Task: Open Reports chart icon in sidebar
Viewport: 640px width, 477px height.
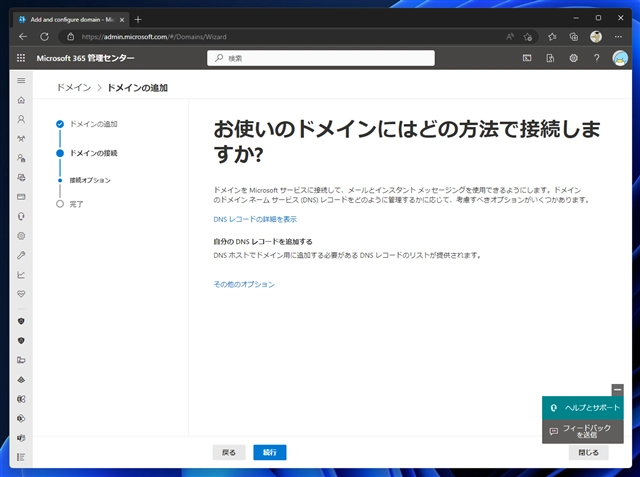Action: click(21, 274)
